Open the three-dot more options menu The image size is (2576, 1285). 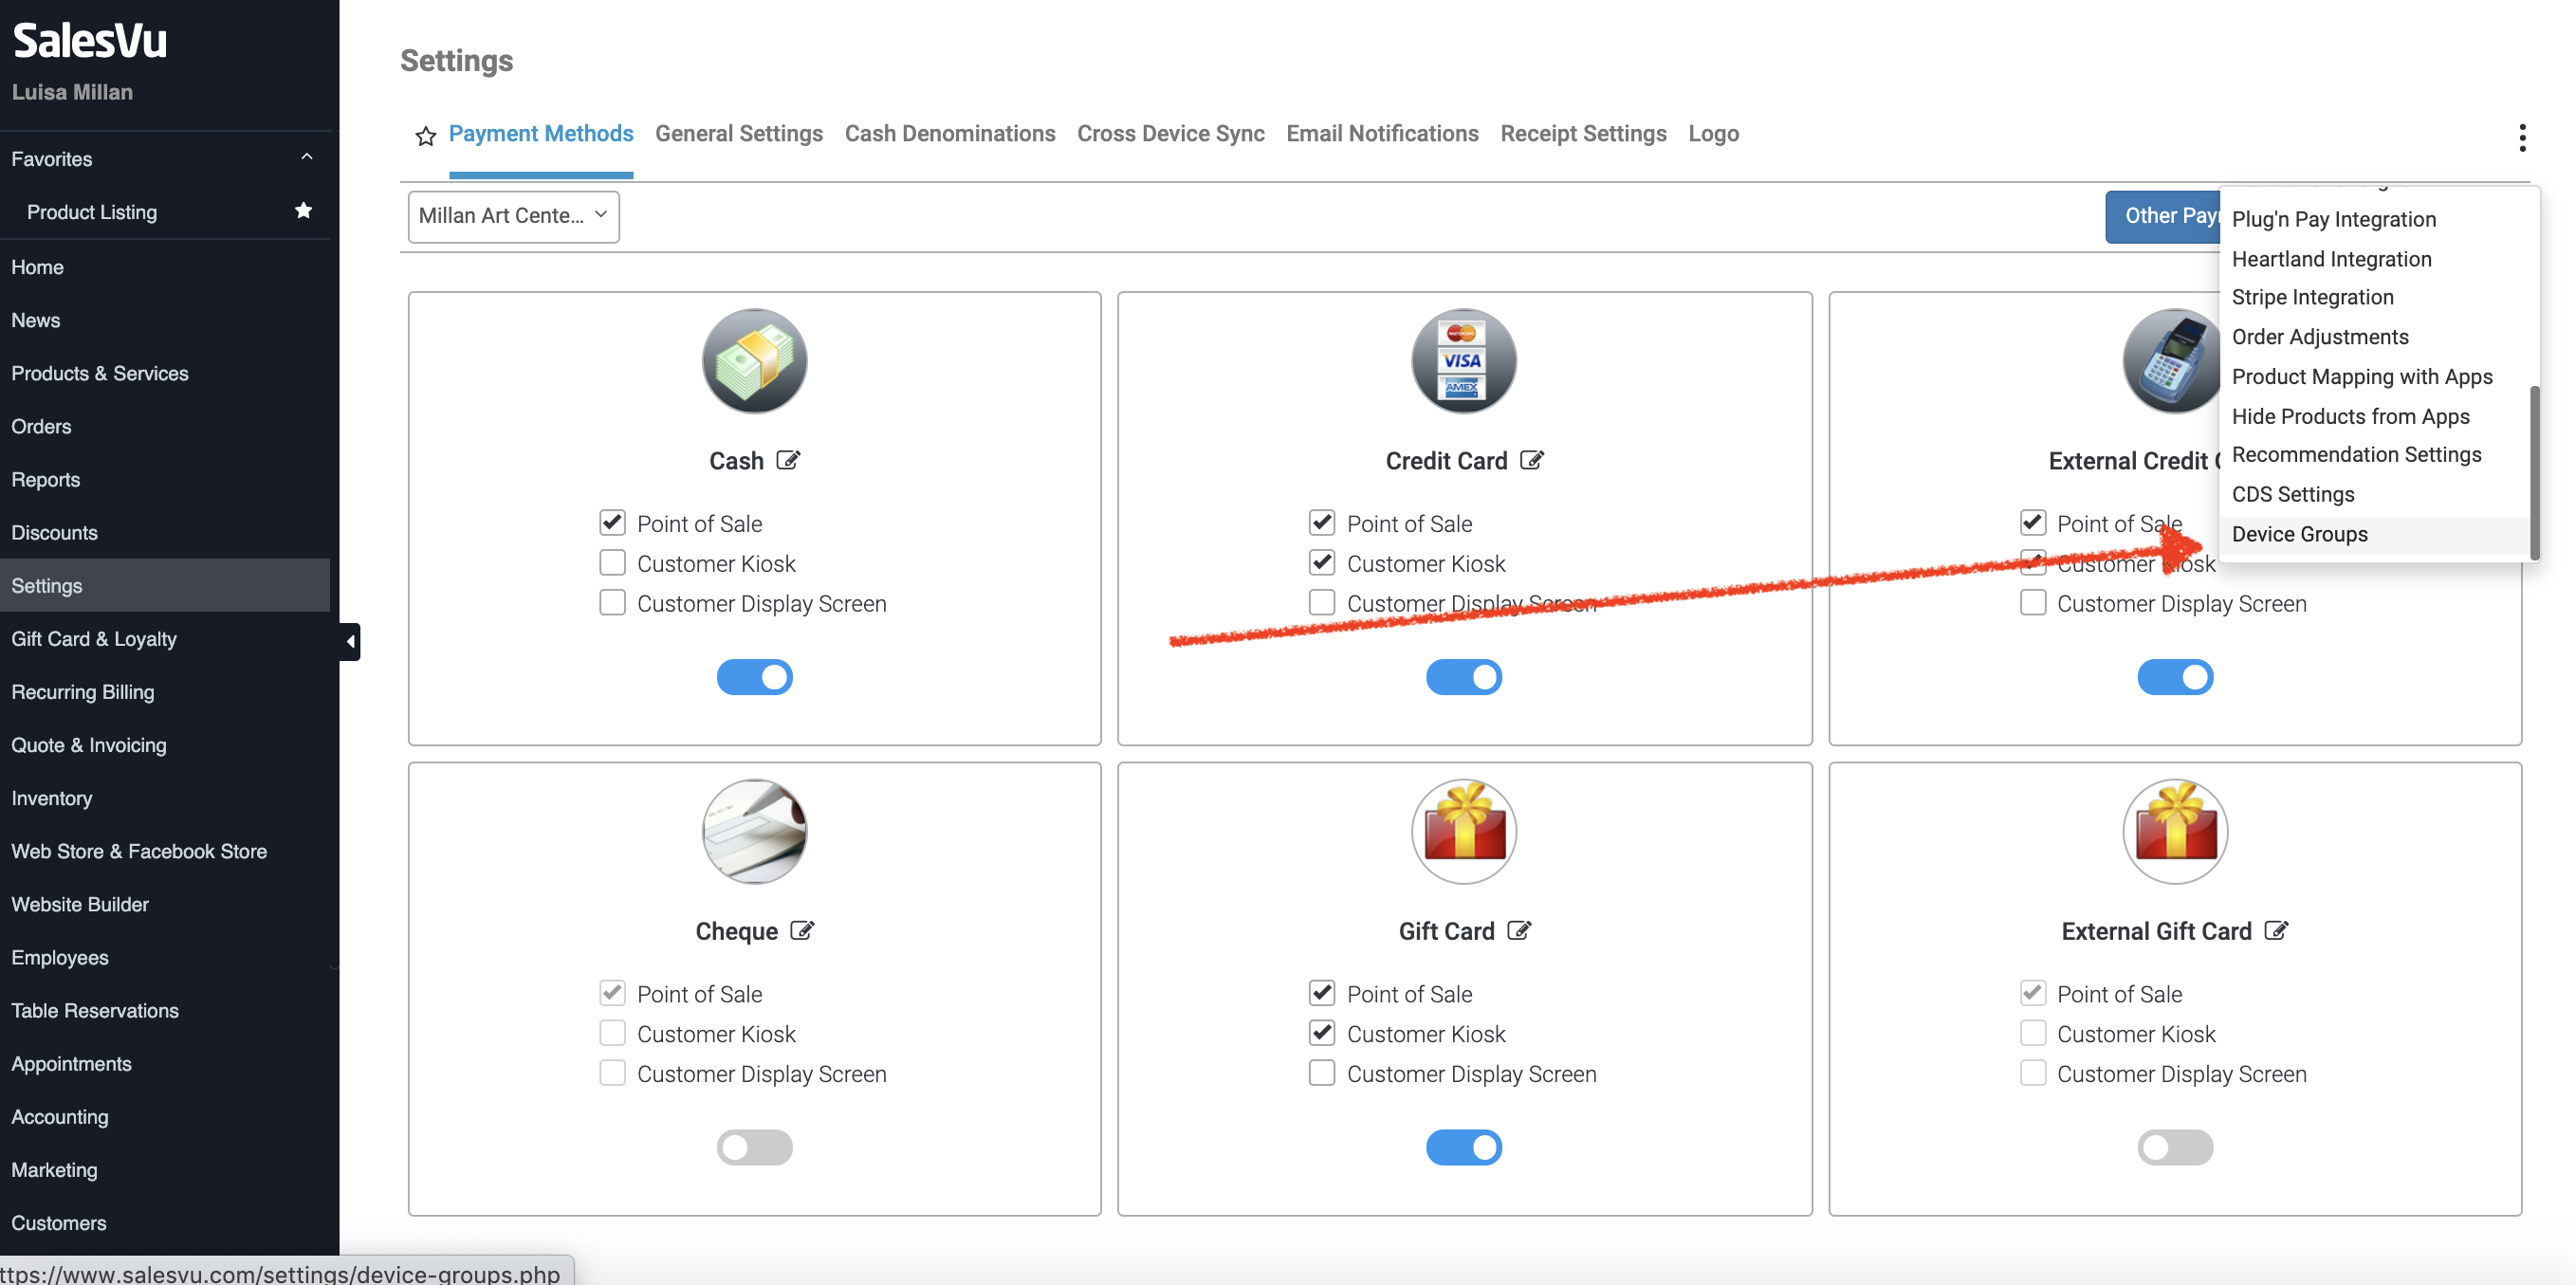pyautogui.click(x=2521, y=137)
